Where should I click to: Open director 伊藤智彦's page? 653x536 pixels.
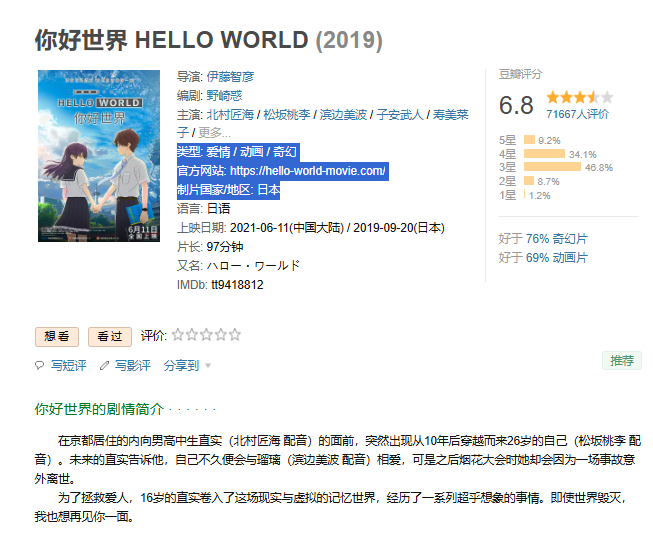230,76
